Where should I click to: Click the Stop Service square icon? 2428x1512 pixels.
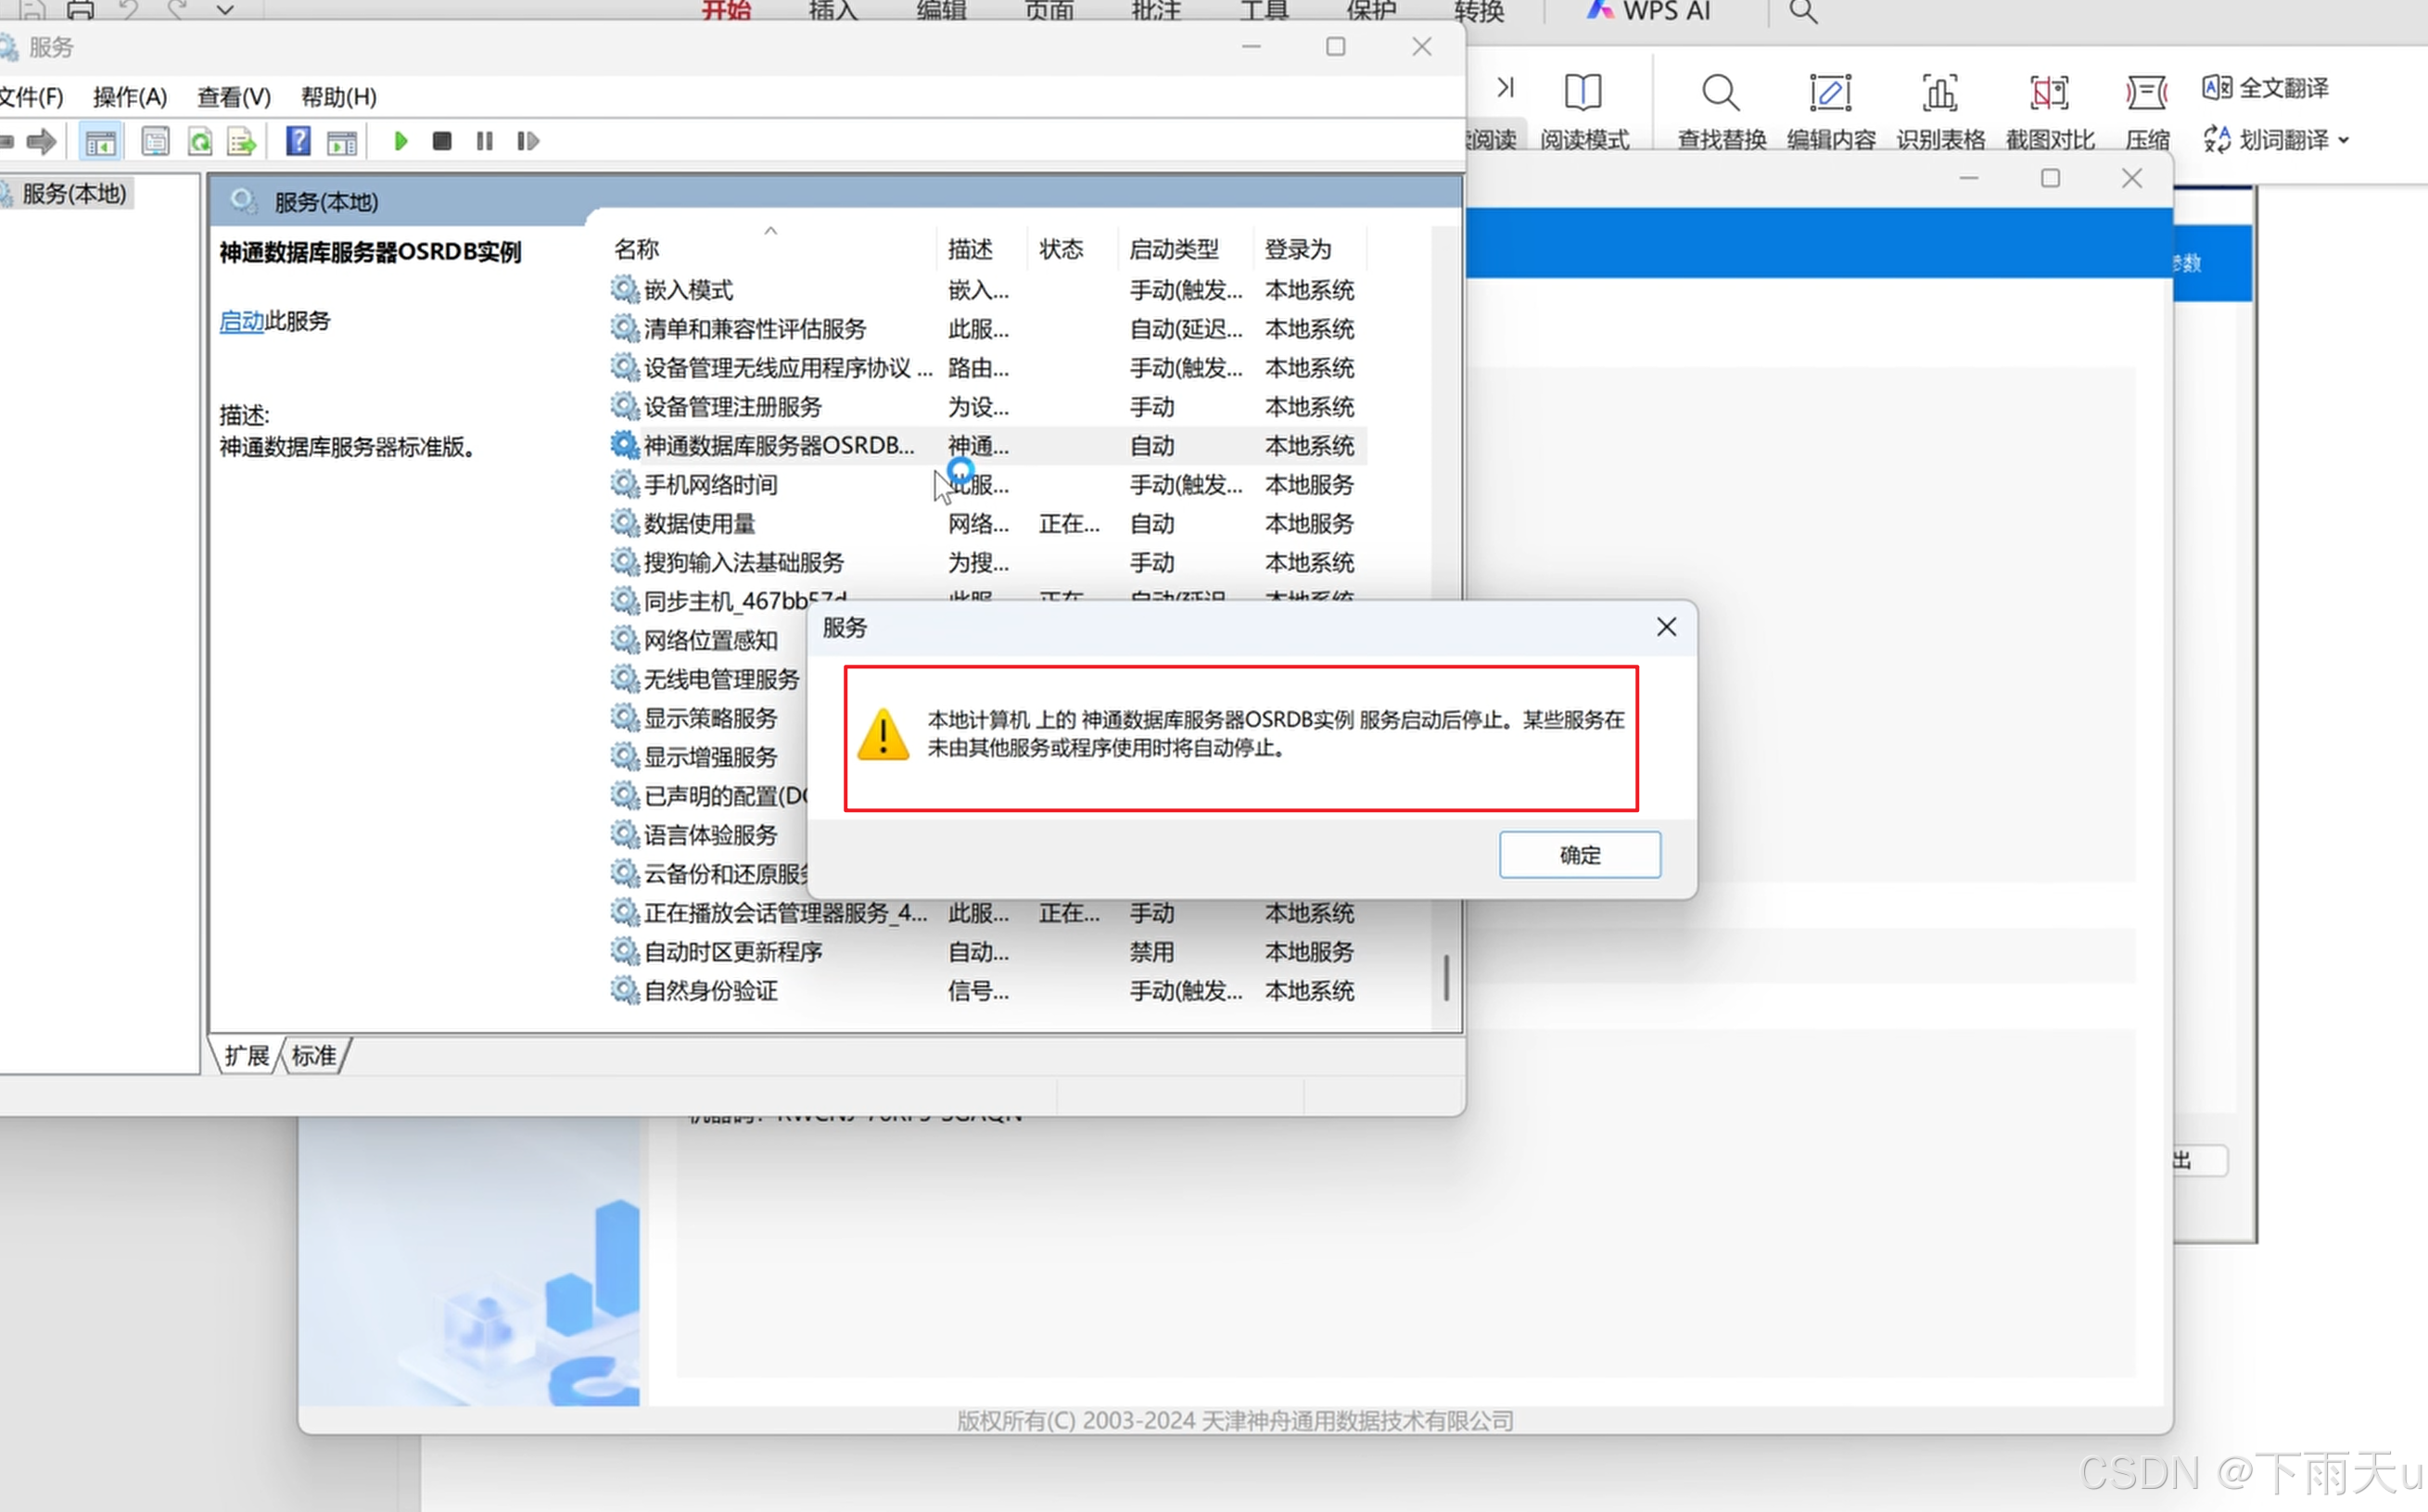[x=441, y=141]
